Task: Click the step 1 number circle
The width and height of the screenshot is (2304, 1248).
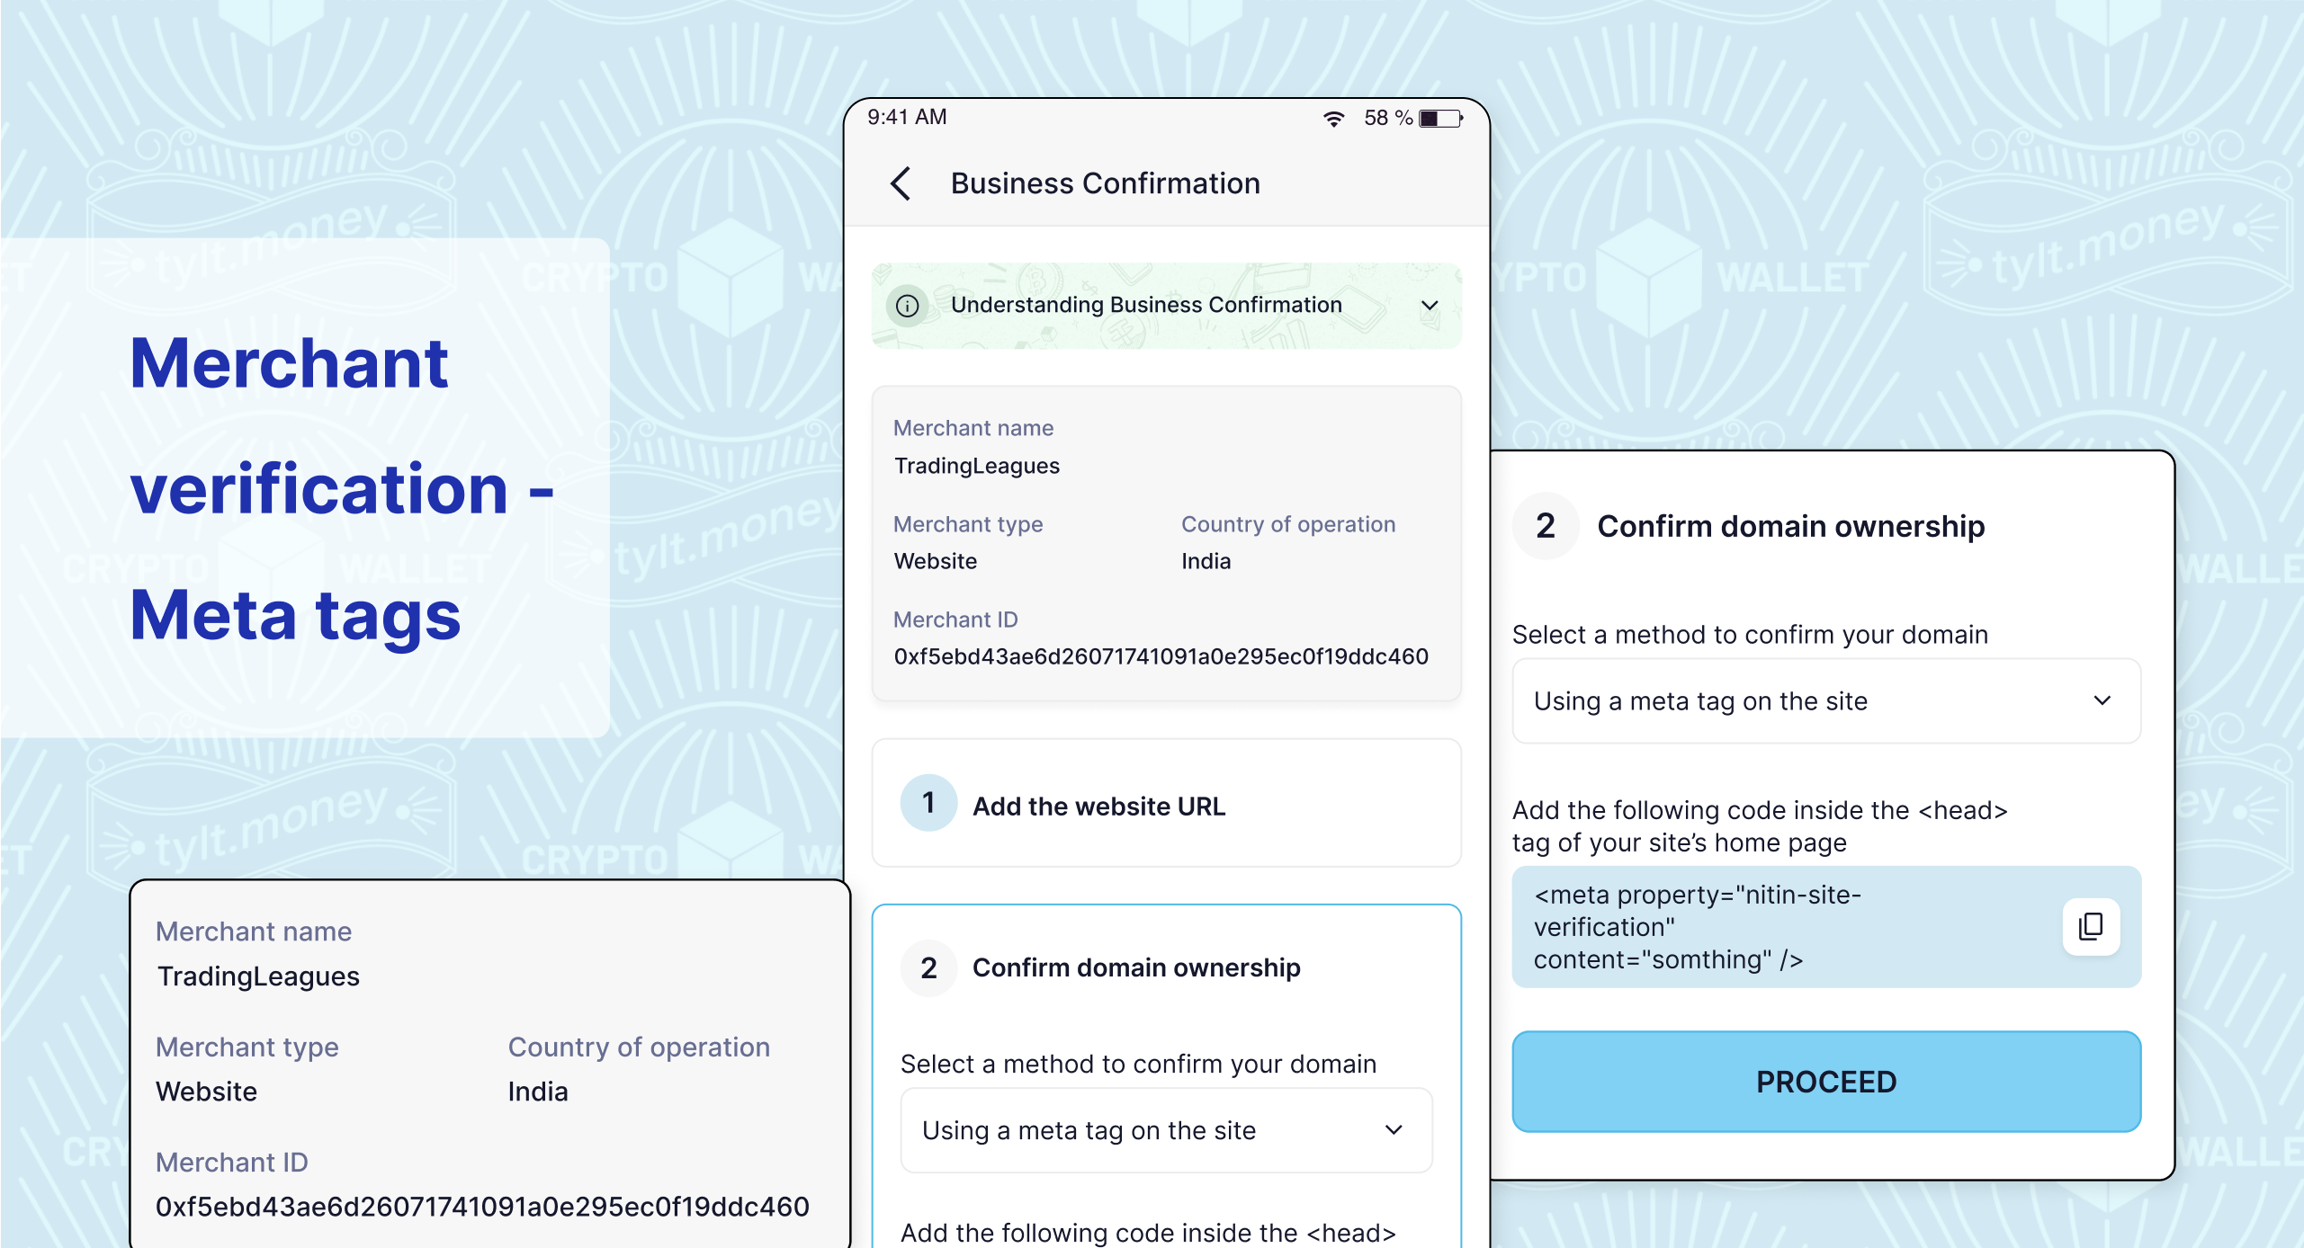Action: point(928,803)
